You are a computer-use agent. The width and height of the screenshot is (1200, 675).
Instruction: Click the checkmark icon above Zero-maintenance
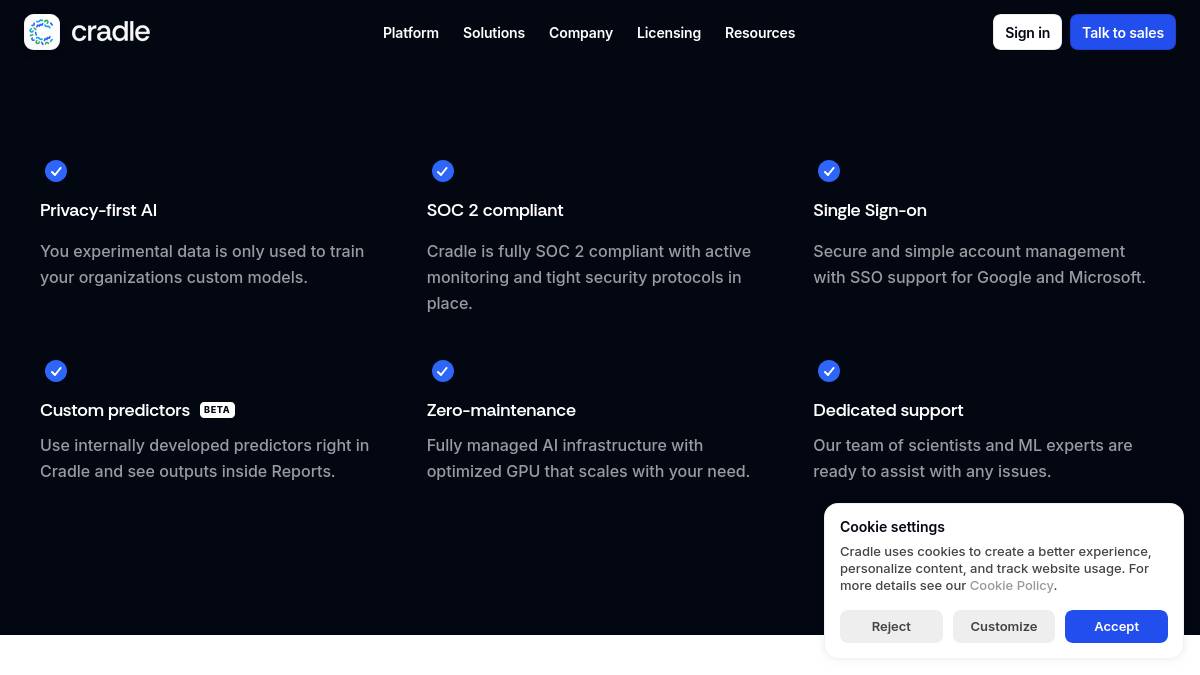coord(443,371)
